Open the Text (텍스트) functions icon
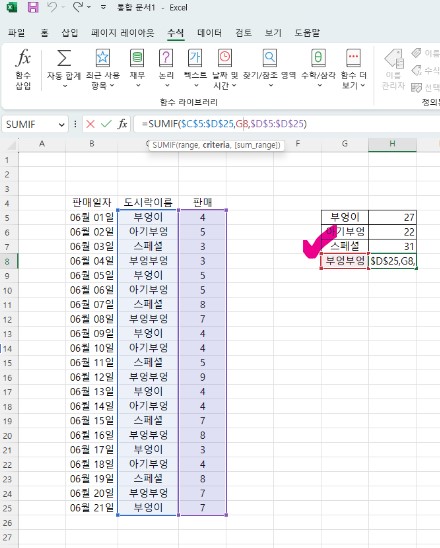Screen dimensions: 440x548 (x=195, y=58)
